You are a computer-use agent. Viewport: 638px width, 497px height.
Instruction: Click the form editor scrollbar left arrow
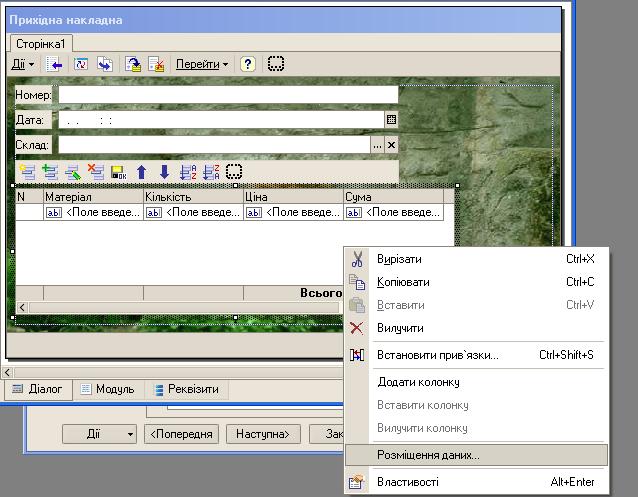click(x=7, y=372)
